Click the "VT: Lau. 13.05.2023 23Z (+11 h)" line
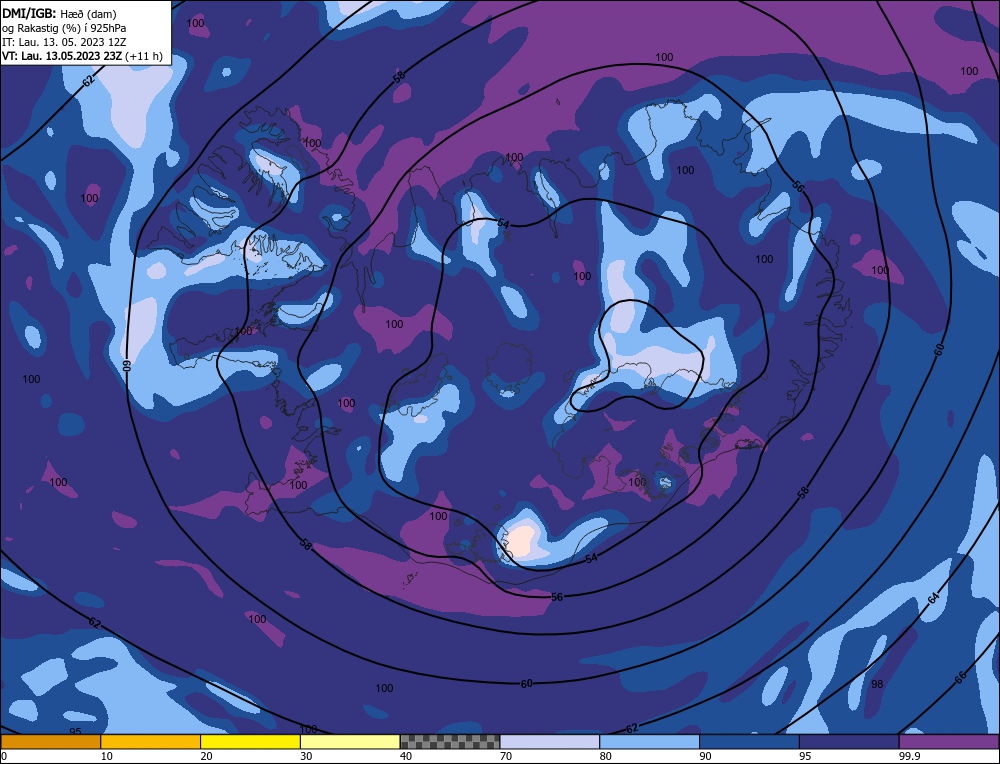Image resolution: width=1000 pixels, height=764 pixels. [x=82, y=56]
